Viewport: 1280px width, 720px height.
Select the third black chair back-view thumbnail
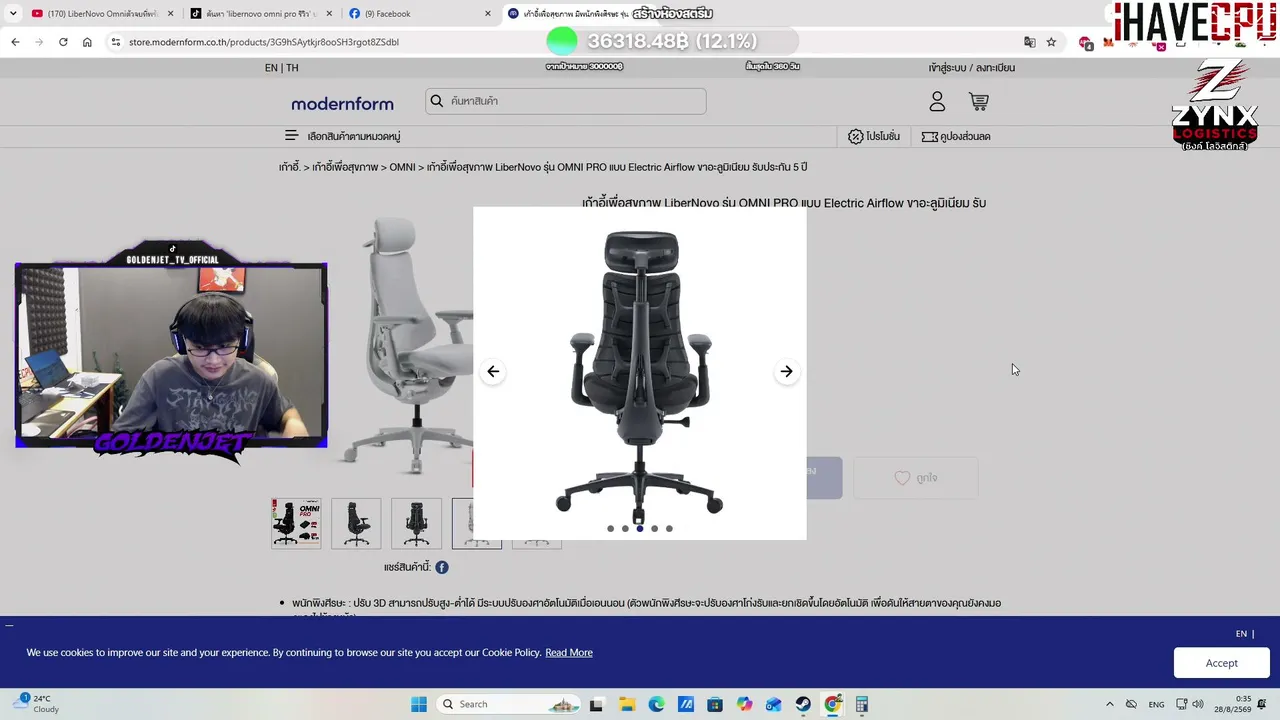[x=416, y=523]
